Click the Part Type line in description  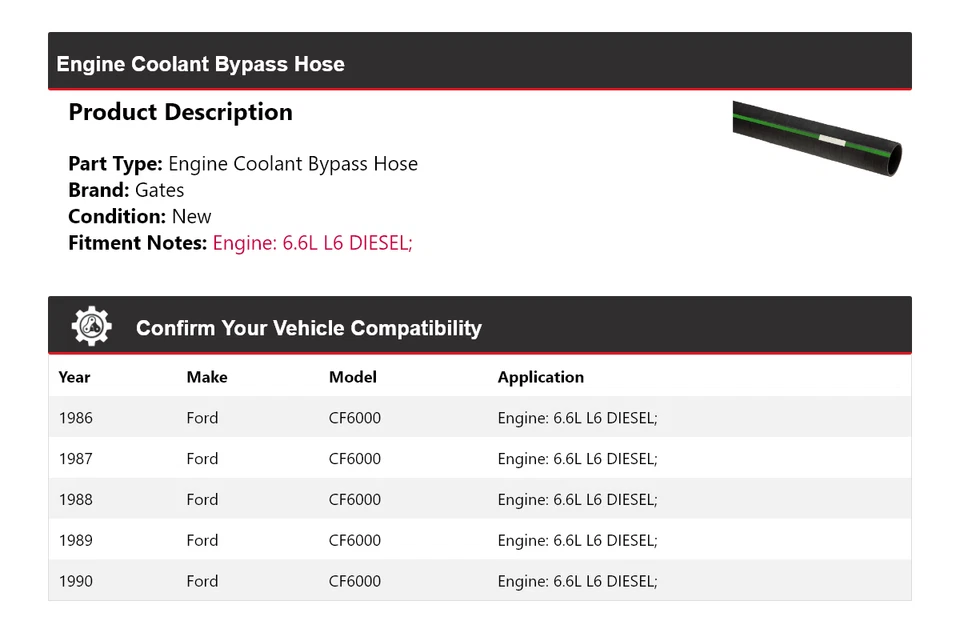[x=243, y=164]
